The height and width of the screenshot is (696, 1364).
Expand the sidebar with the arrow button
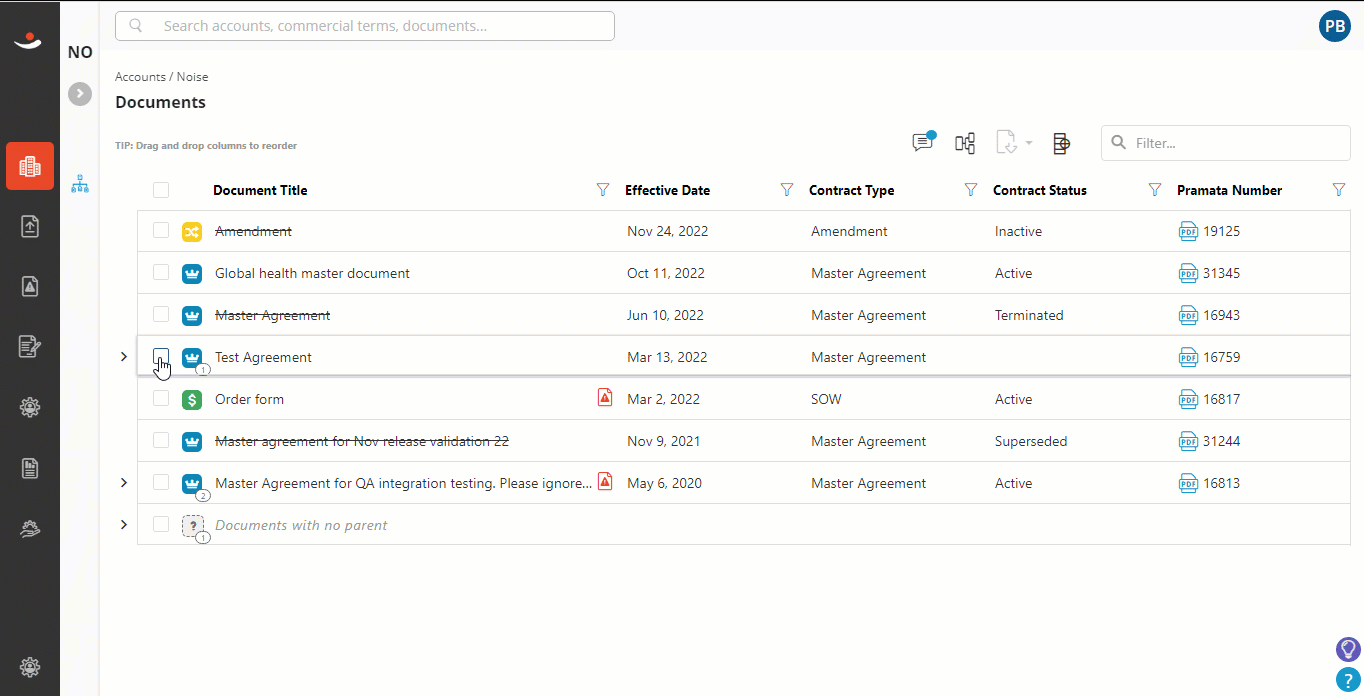(x=80, y=94)
